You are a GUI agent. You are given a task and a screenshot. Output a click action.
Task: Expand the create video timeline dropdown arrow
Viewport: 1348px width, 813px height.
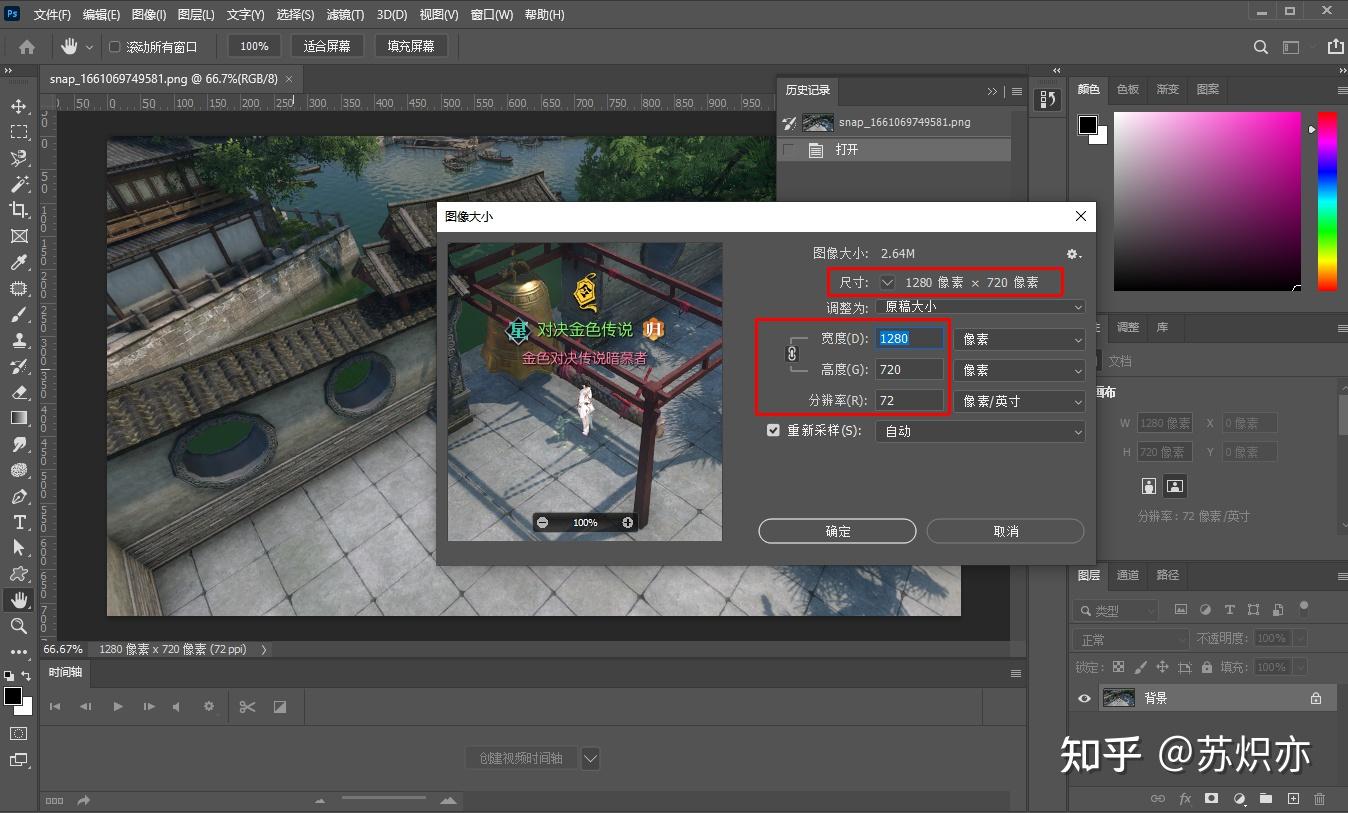click(x=590, y=758)
